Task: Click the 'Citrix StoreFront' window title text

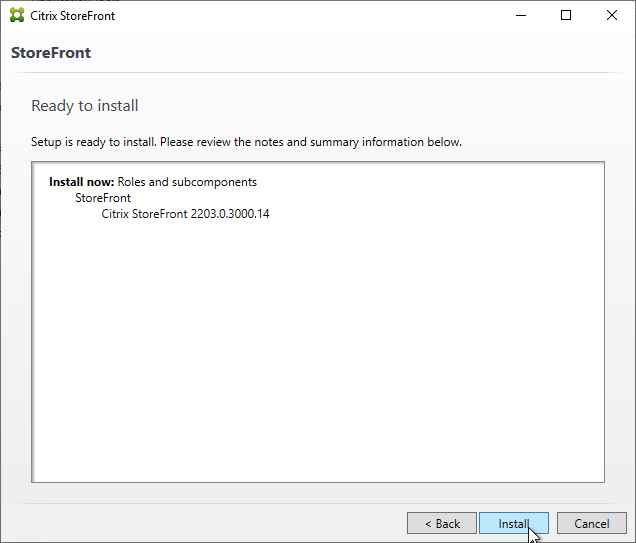Action: coord(73,16)
